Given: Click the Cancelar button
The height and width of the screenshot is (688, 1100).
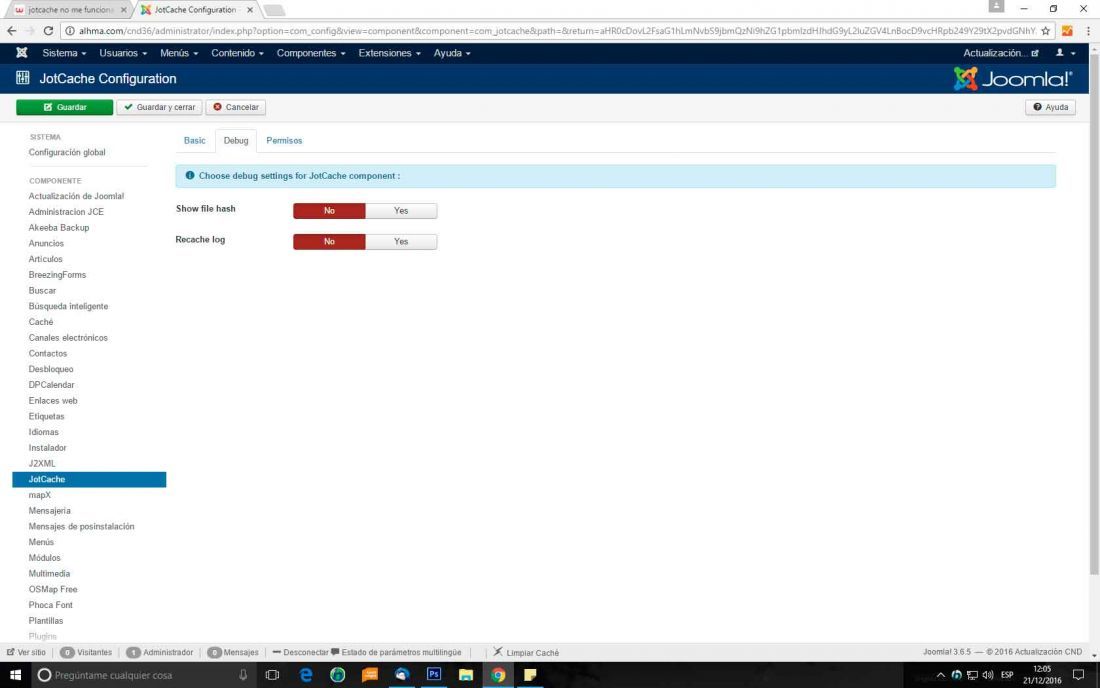Looking at the screenshot, I should click(236, 107).
